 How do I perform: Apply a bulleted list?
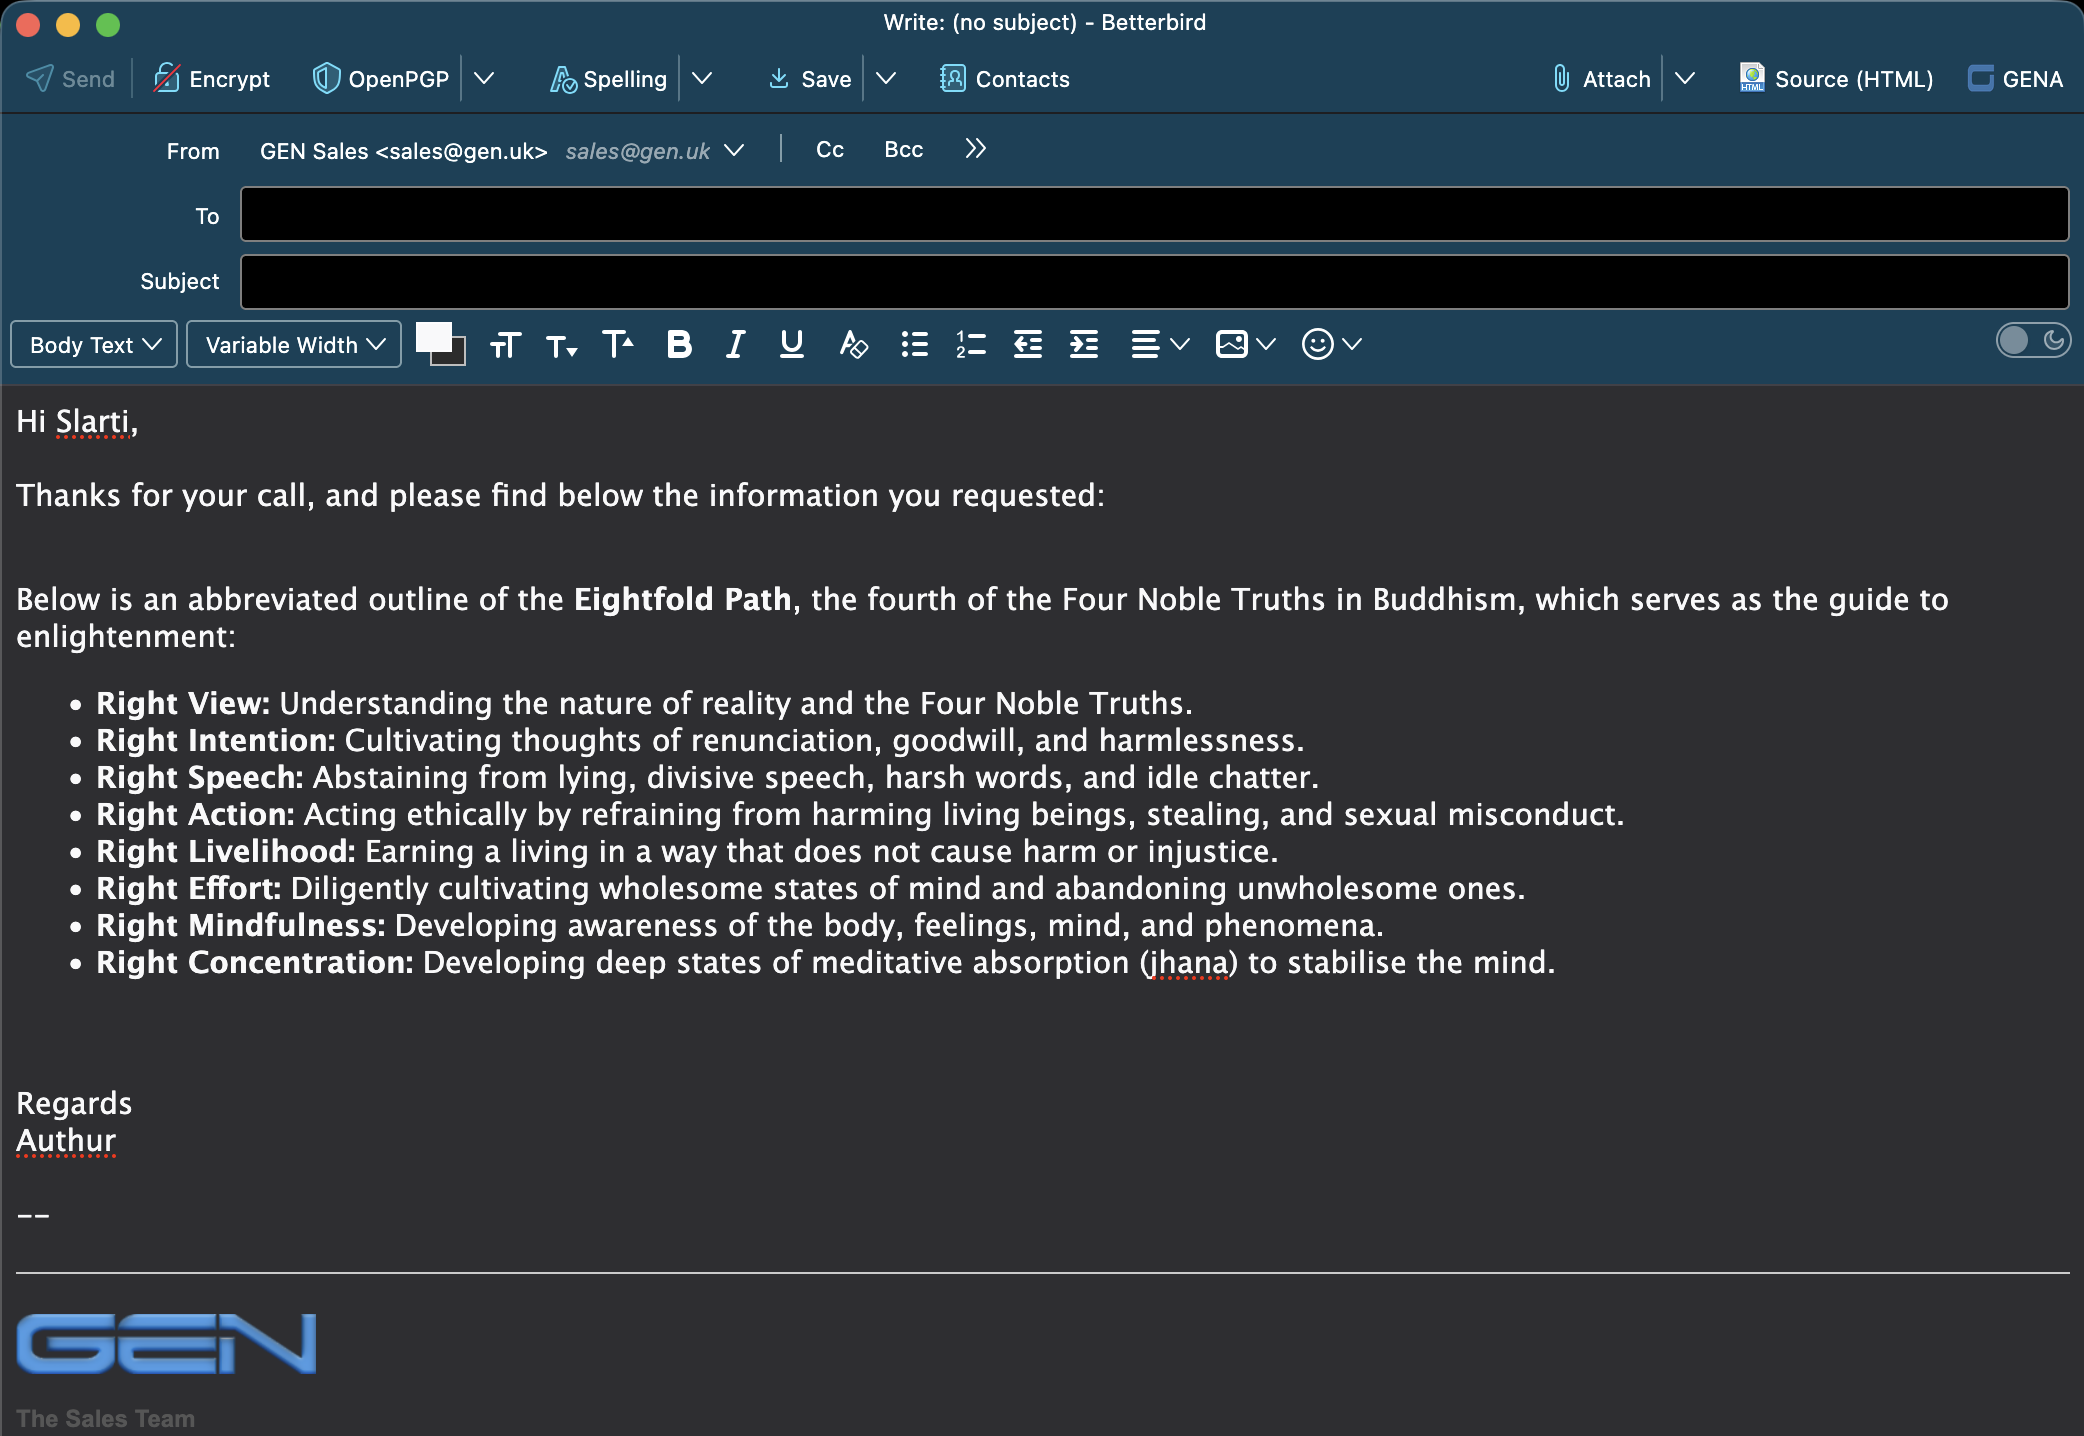pyautogui.click(x=915, y=345)
